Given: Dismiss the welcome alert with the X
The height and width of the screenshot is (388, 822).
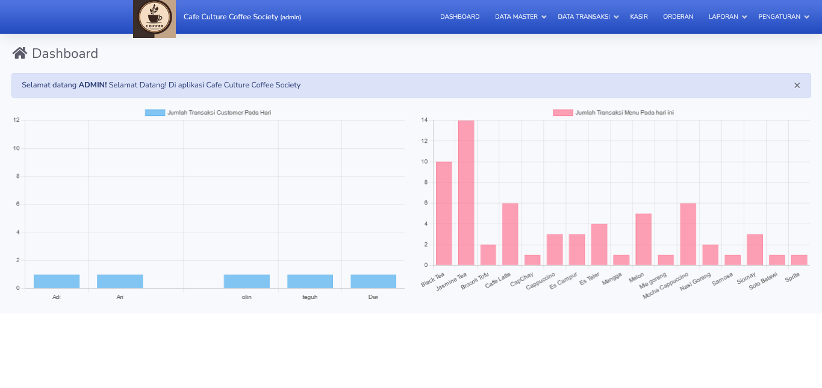Looking at the screenshot, I should (x=797, y=85).
